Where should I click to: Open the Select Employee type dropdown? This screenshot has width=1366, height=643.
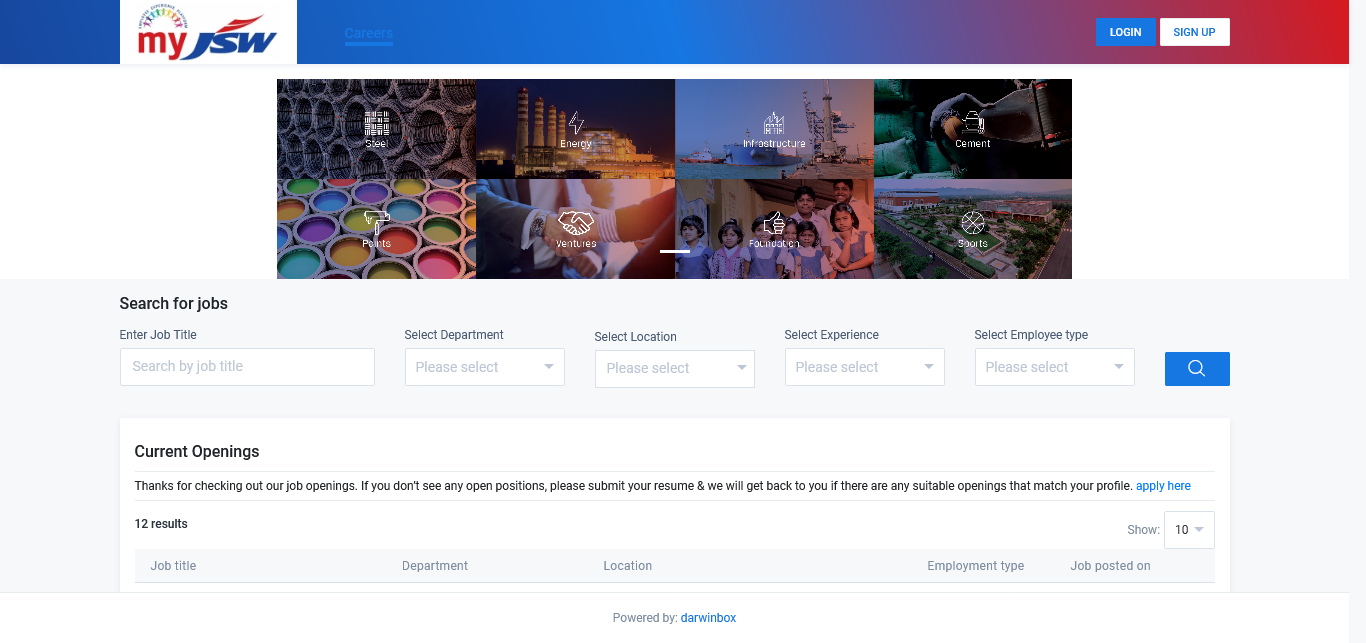(1054, 367)
